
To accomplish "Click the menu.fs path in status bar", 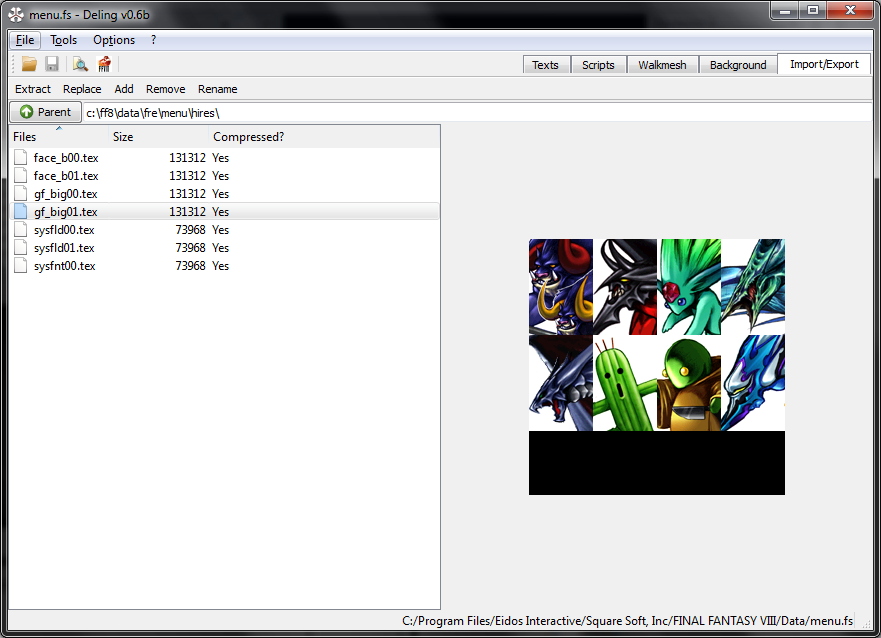I will coord(628,621).
